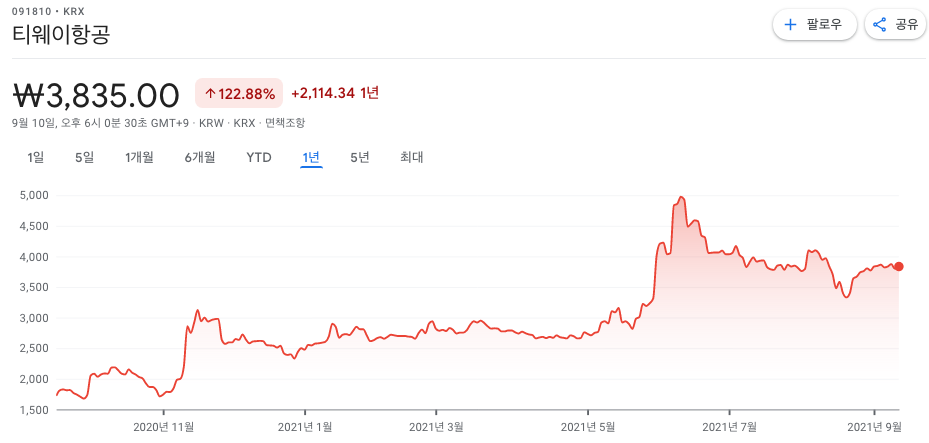Follow the stock via 팔로우 label
The width and height of the screenshot is (929, 443).
coord(824,25)
